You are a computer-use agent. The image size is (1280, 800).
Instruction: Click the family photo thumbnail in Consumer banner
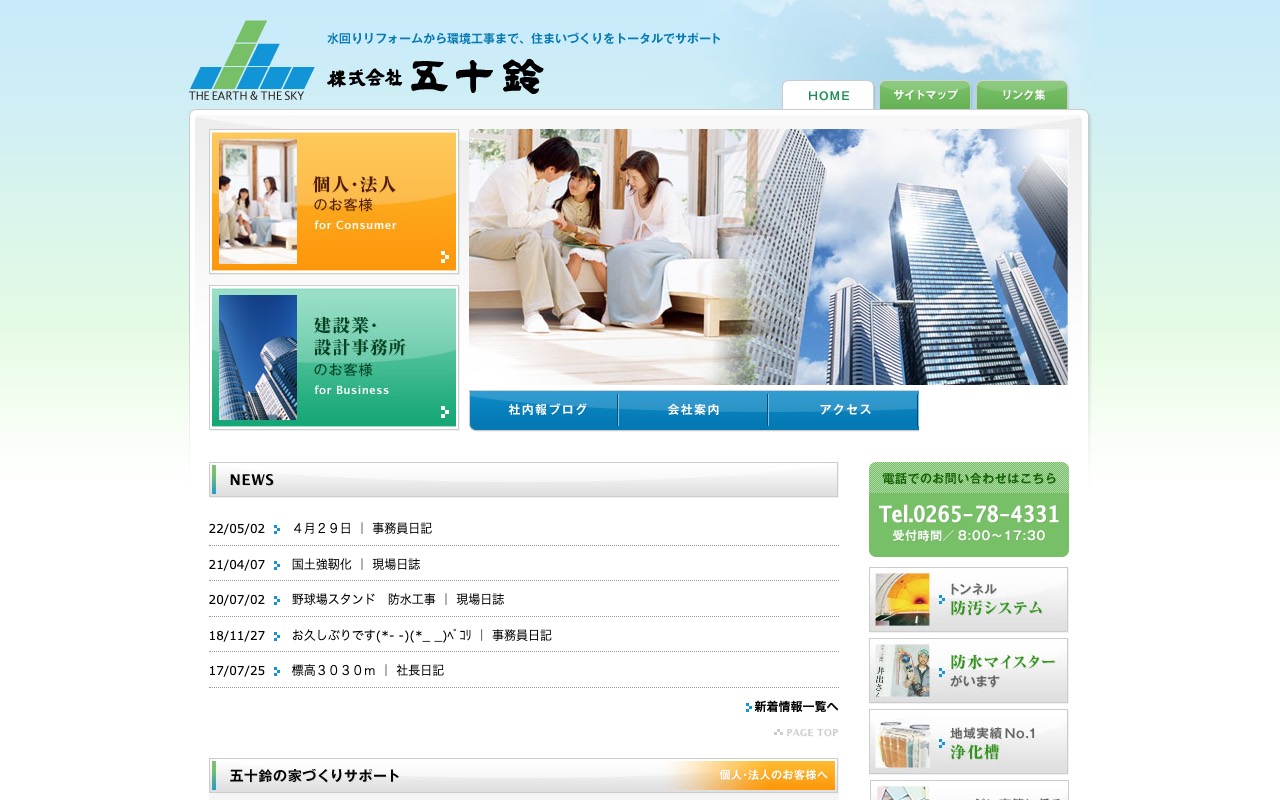[258, 201]
